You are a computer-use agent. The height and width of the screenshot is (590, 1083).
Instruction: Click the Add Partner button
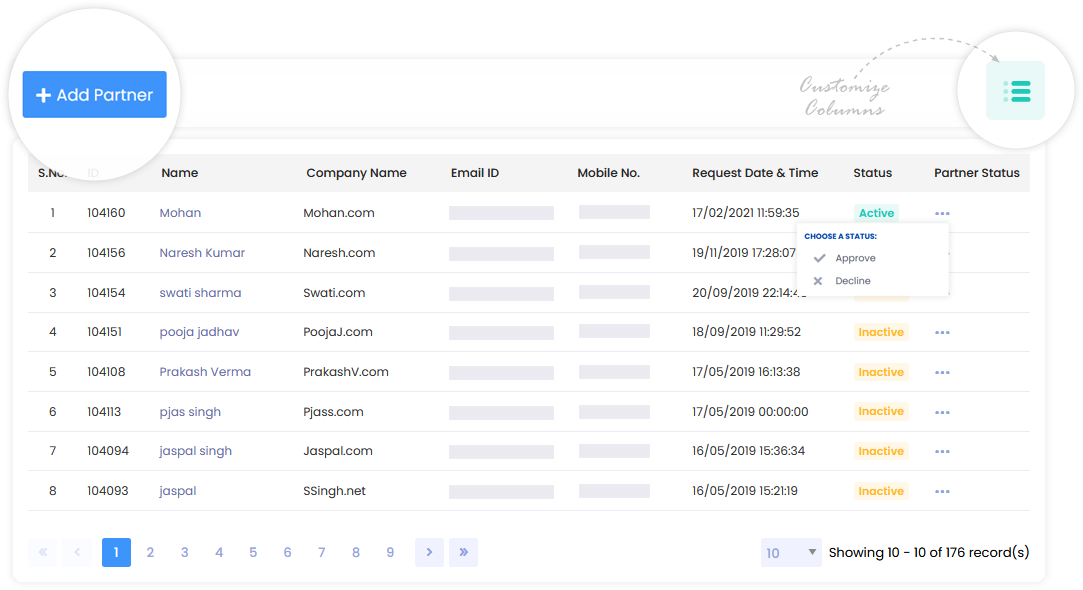click(95, 95)
